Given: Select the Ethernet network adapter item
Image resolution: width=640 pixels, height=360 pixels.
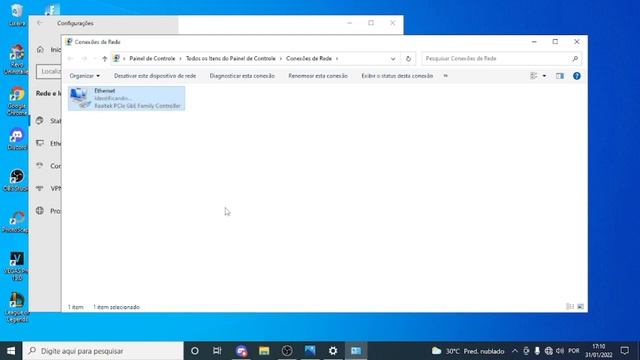Looking at the screenshot, I should (x=127, y=98).
